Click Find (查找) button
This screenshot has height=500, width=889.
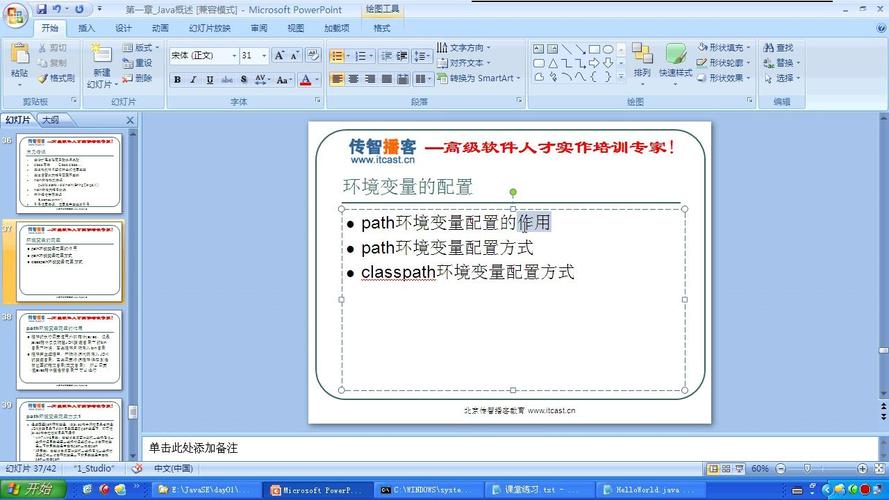(x=778, y=48)
